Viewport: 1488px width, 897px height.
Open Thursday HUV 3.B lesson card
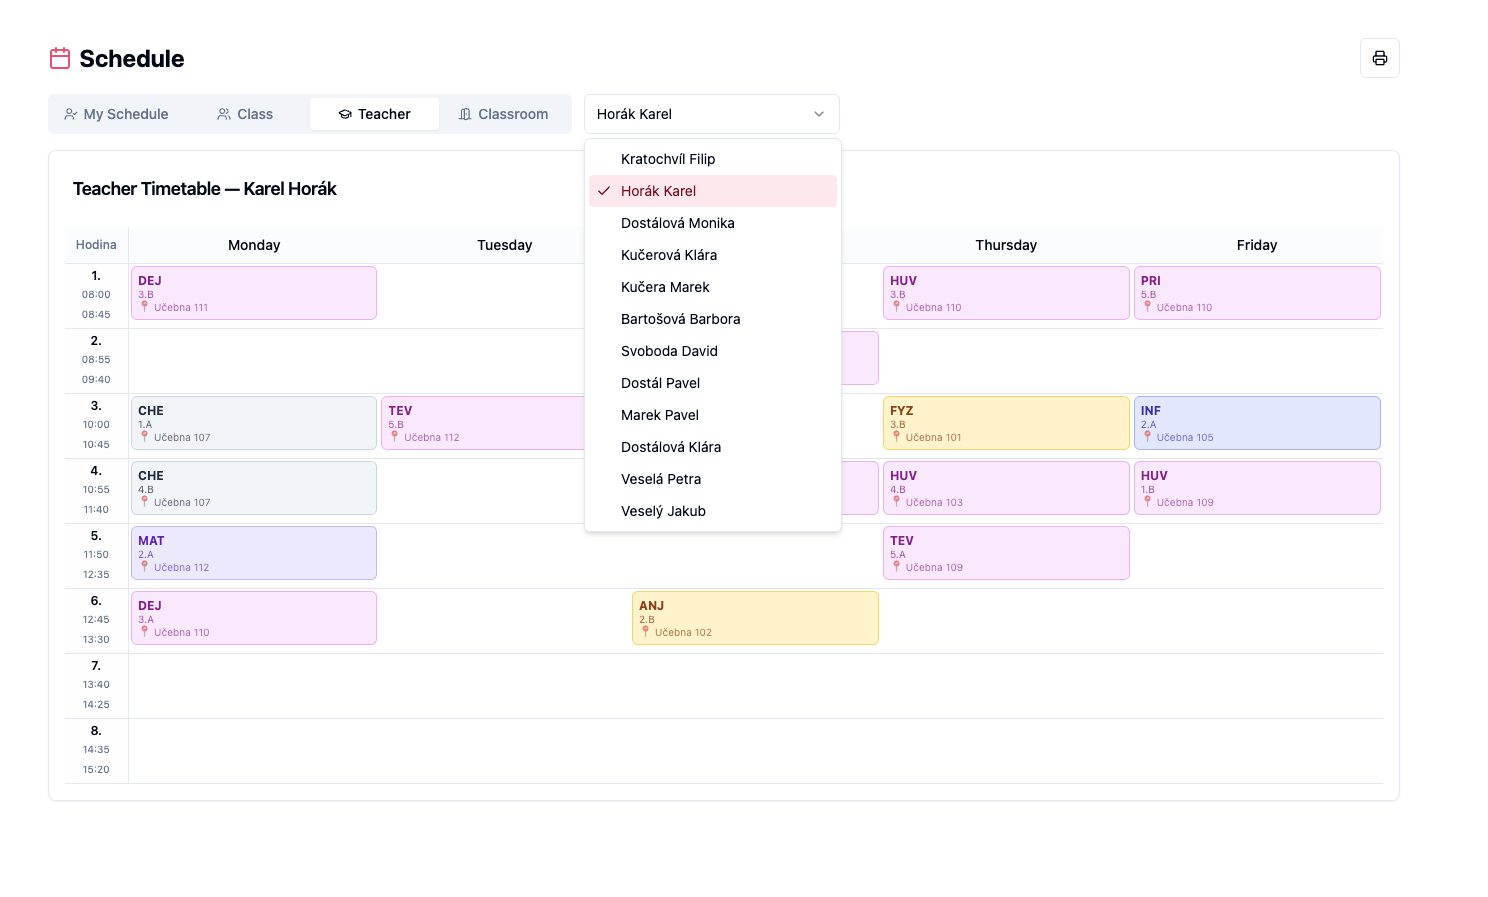1006,293
